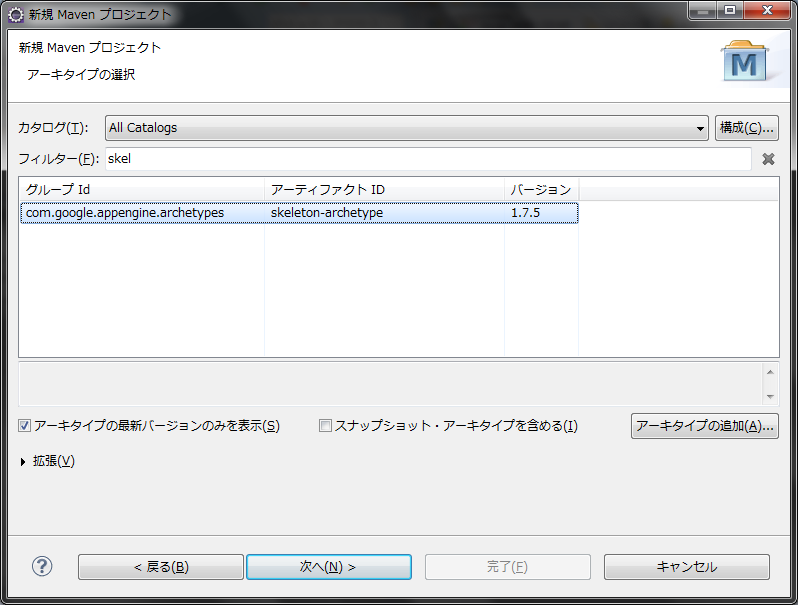Sort by バージョン column header
798x605 pixels.
(542, 190)
